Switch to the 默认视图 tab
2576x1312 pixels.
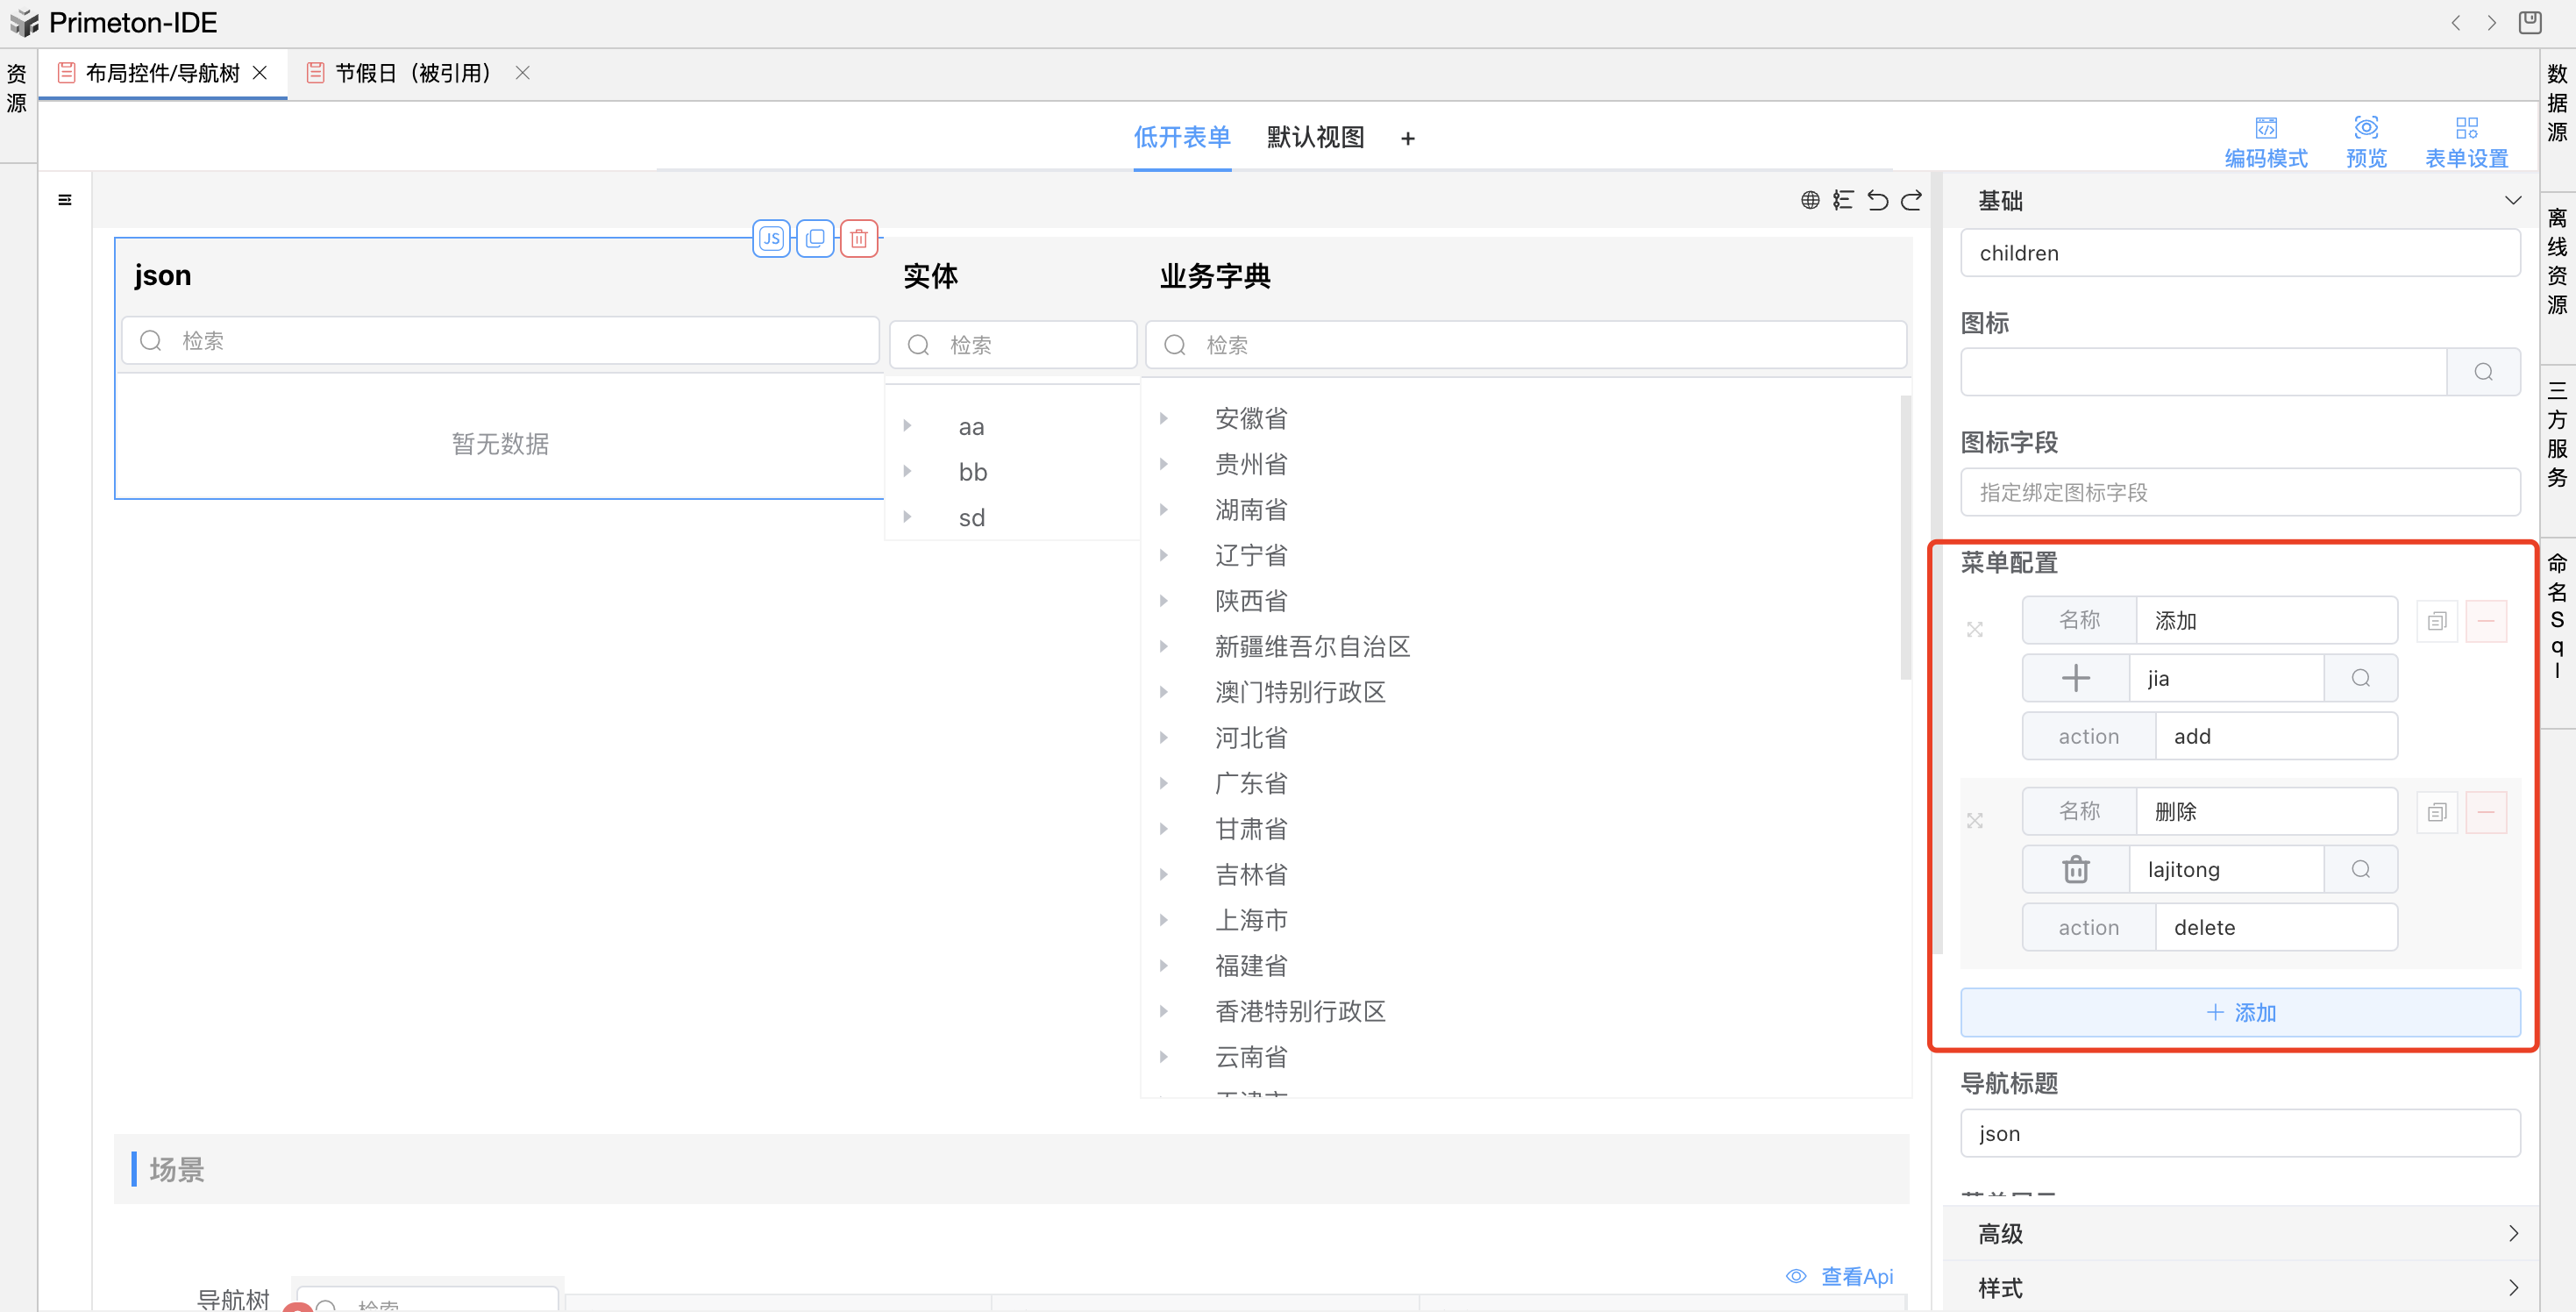point(1315,137)
